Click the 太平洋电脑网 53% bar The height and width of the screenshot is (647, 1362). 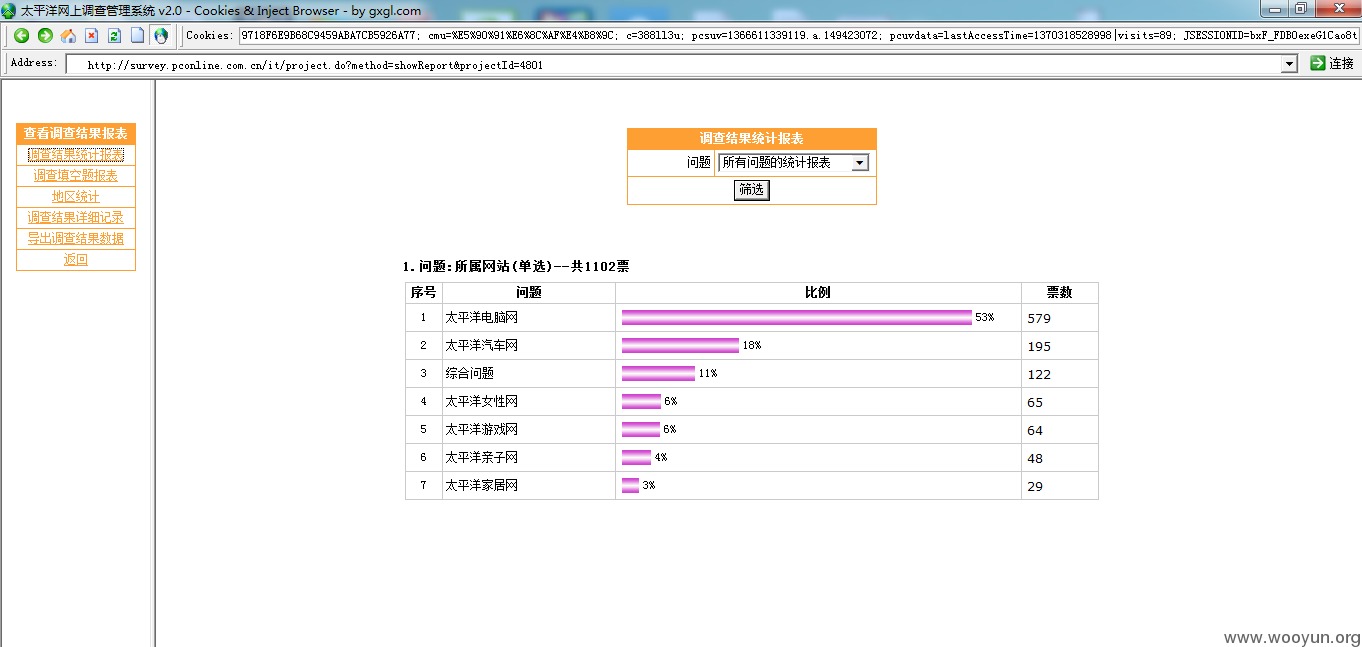(796, 317)
